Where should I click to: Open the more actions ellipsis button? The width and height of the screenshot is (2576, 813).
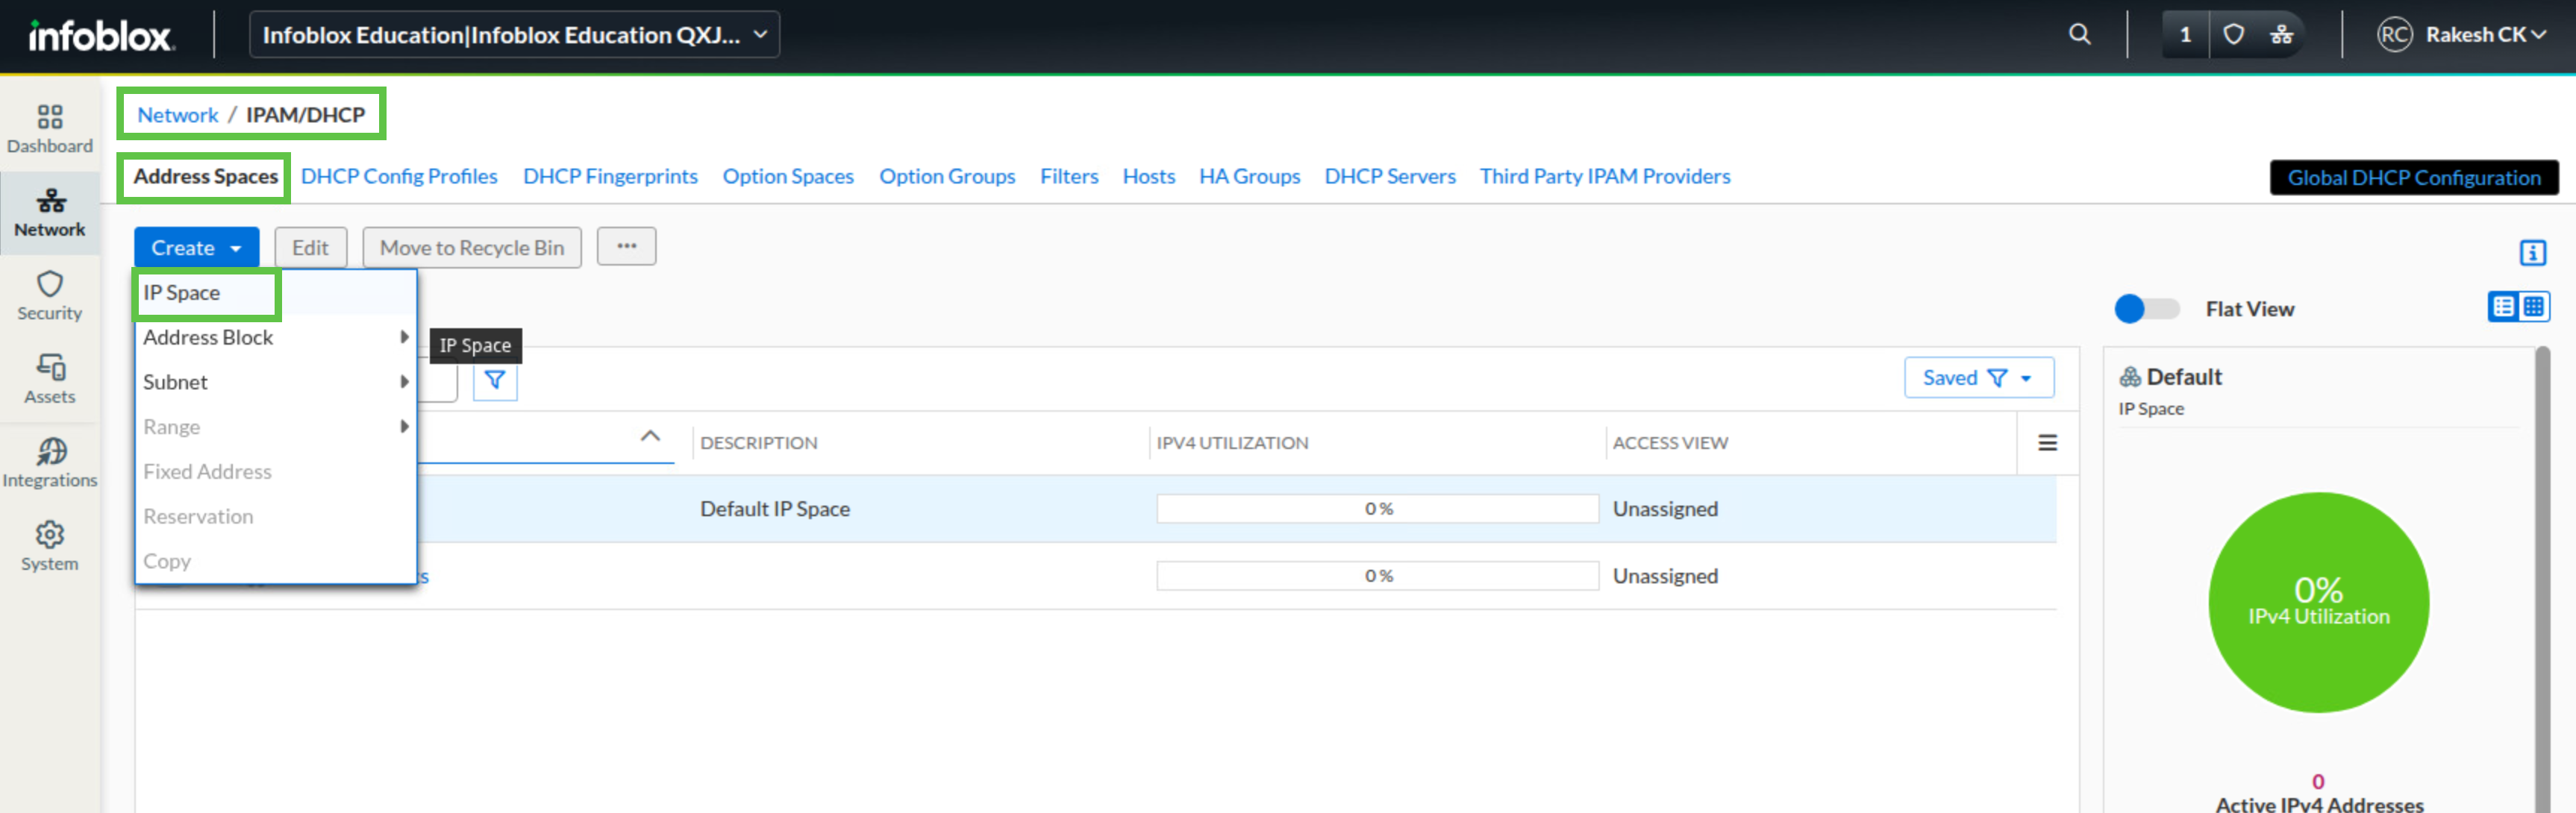pyautogui.click(x=626, y=246)
